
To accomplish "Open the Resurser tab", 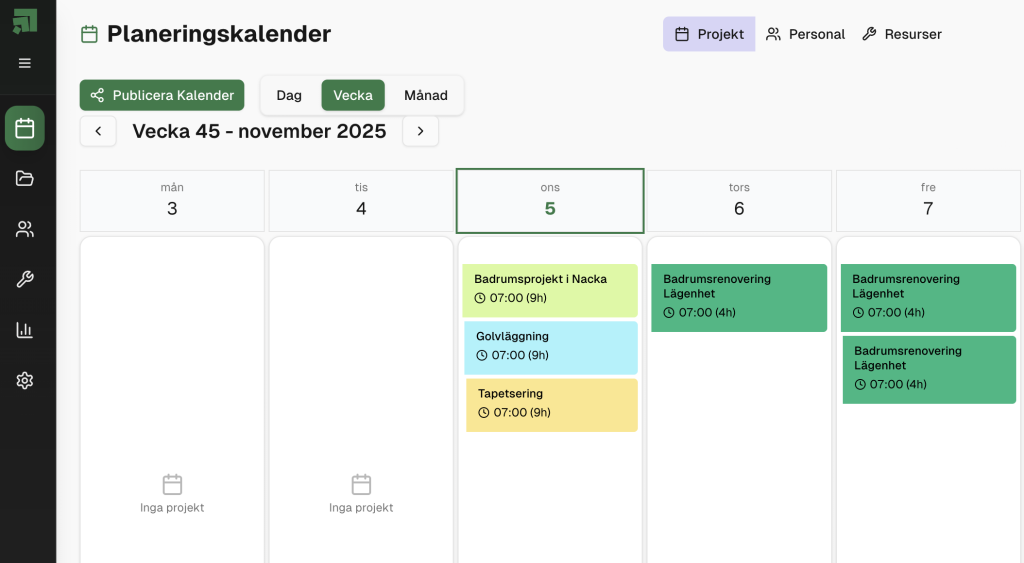I will pos(902,34).
